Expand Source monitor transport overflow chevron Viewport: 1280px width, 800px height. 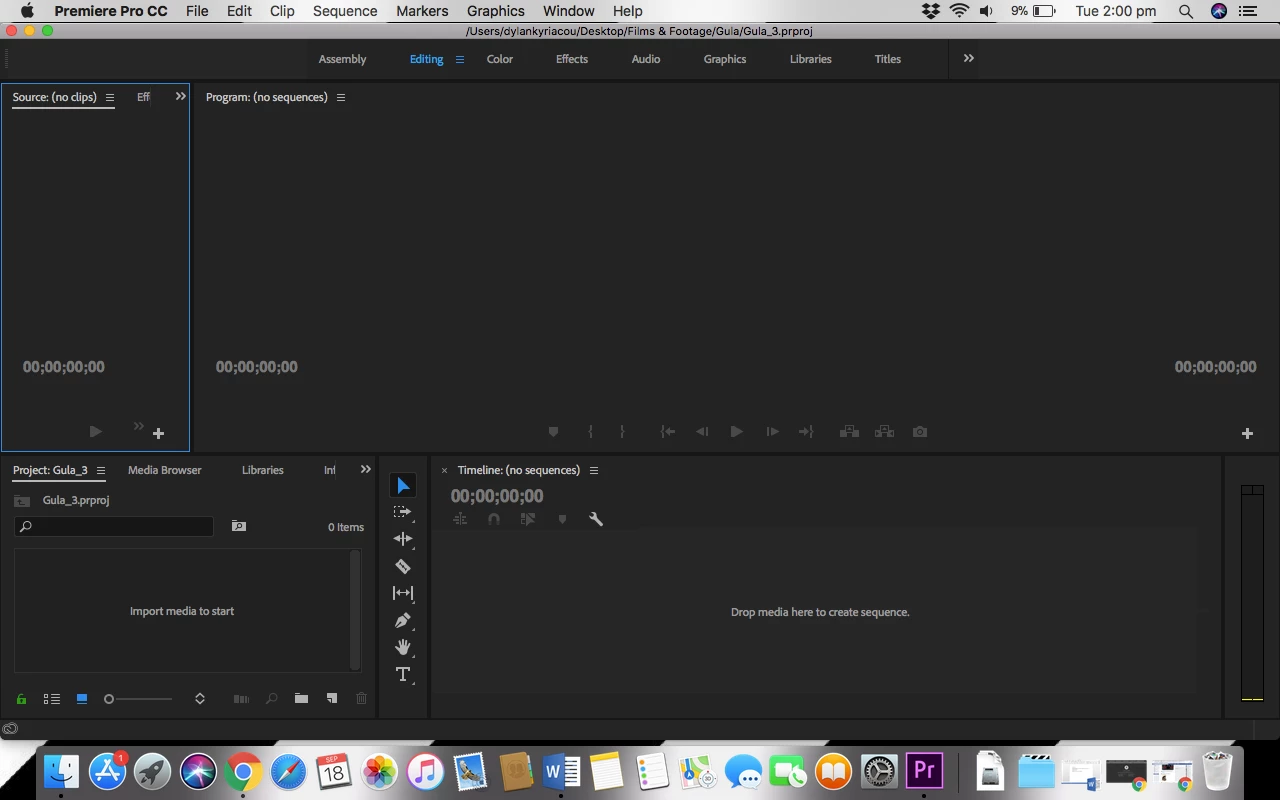point(139,427)
